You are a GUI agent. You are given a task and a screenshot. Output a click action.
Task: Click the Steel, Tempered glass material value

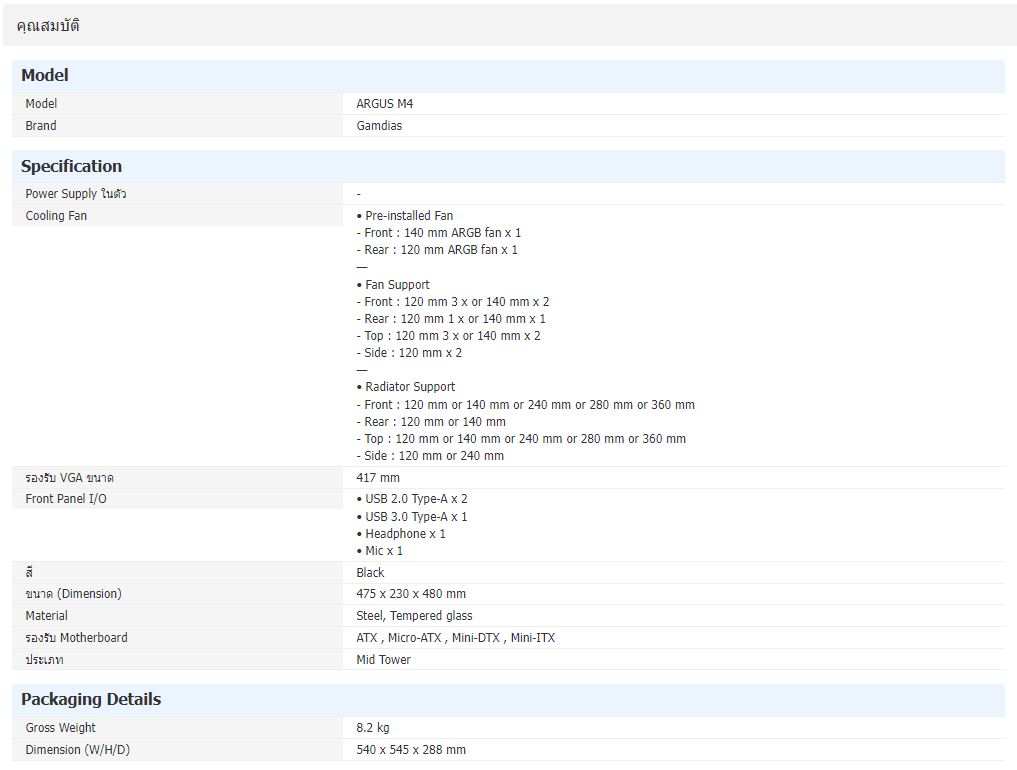point(414,616)
